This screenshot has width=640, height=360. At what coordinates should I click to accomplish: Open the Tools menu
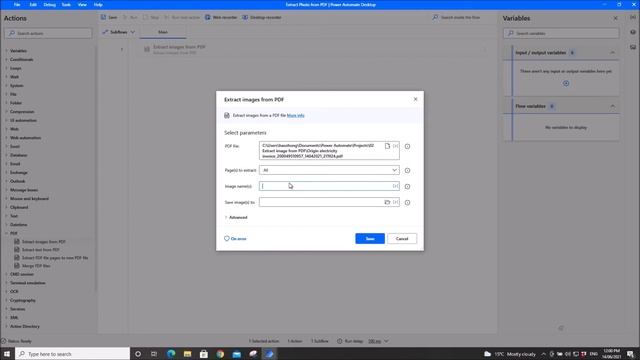(66, 4)
